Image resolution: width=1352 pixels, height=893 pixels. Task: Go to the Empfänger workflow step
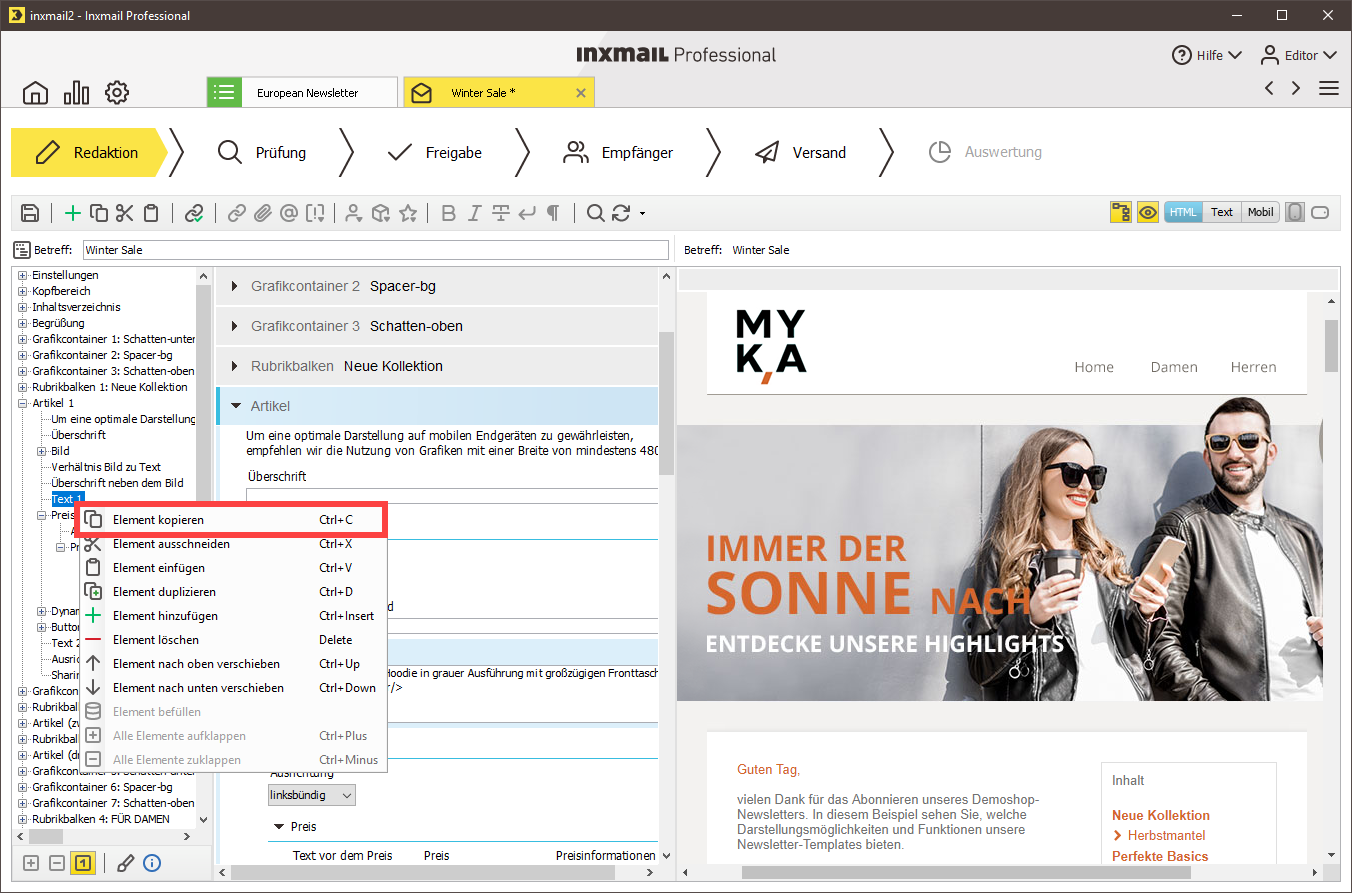coord(618,152)
